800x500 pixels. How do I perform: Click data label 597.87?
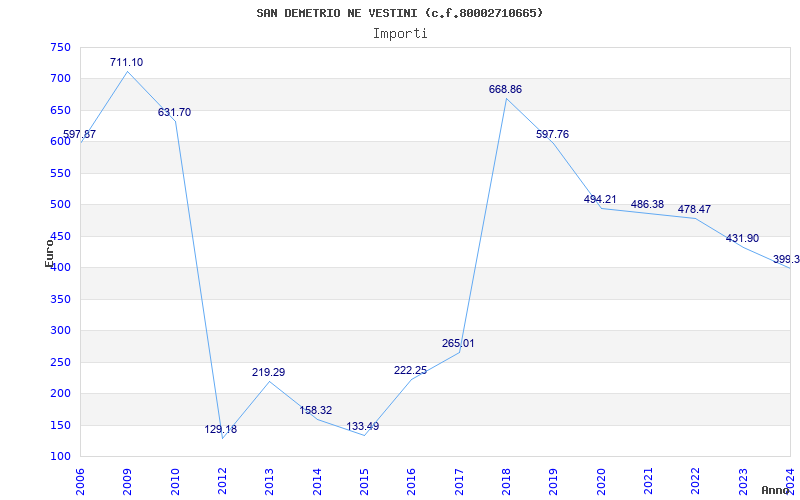pyautogui.click(x=79, y=135)
